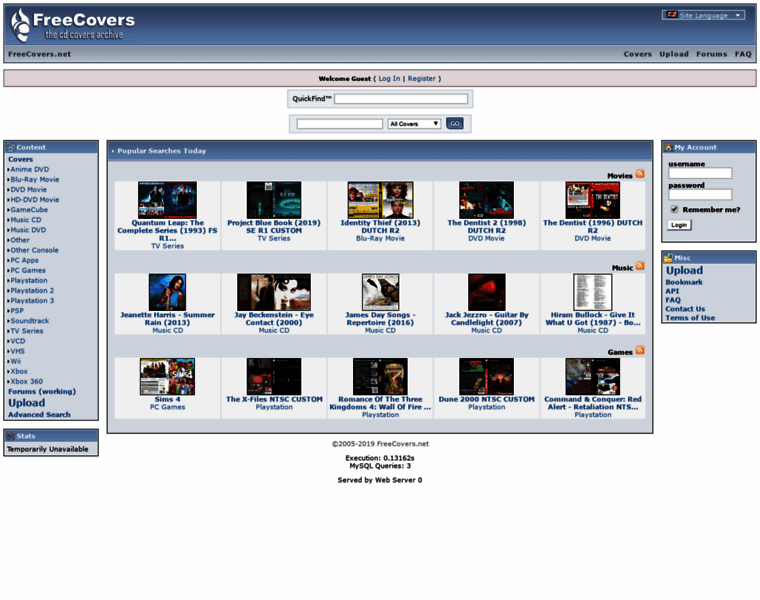This screenshot has height=600, width=760.
Task: Click Terms of Use link
Action: pyautogui.click(x=690, y=318)
